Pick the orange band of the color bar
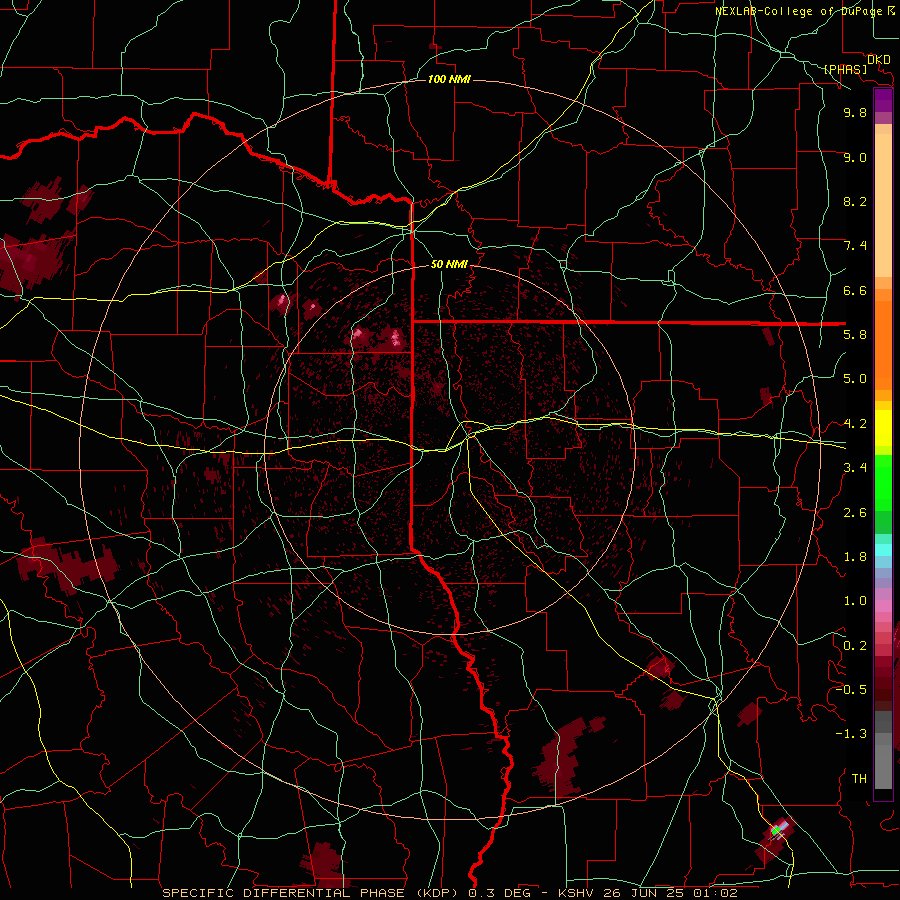Screen dimensions: 900x900 click(x=883, y=344)
